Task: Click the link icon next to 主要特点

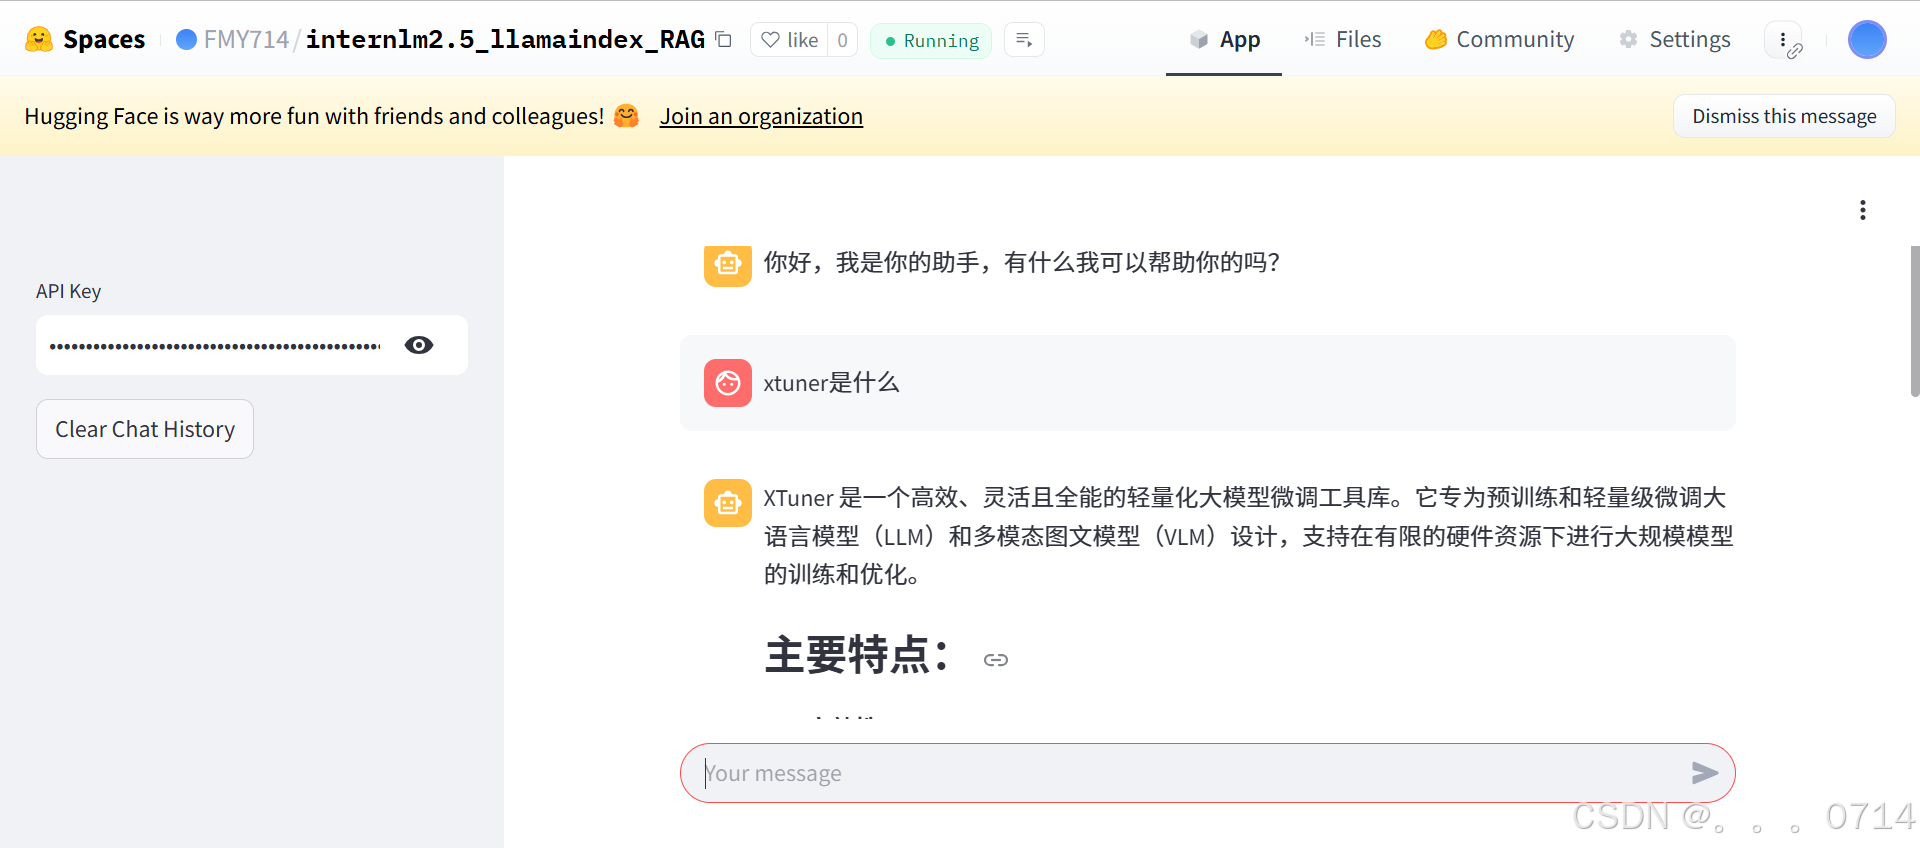Action: coord(996,660)
